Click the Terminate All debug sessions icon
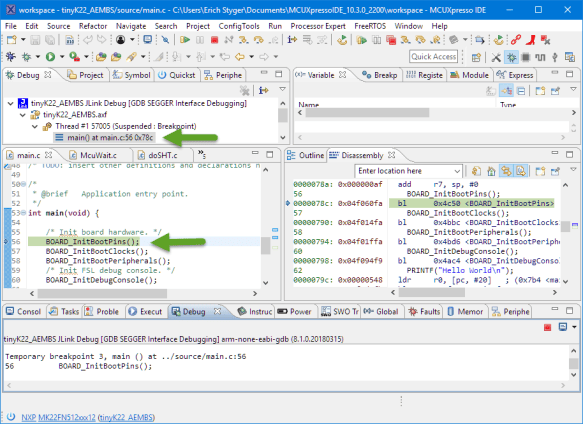 coord(391,40)
